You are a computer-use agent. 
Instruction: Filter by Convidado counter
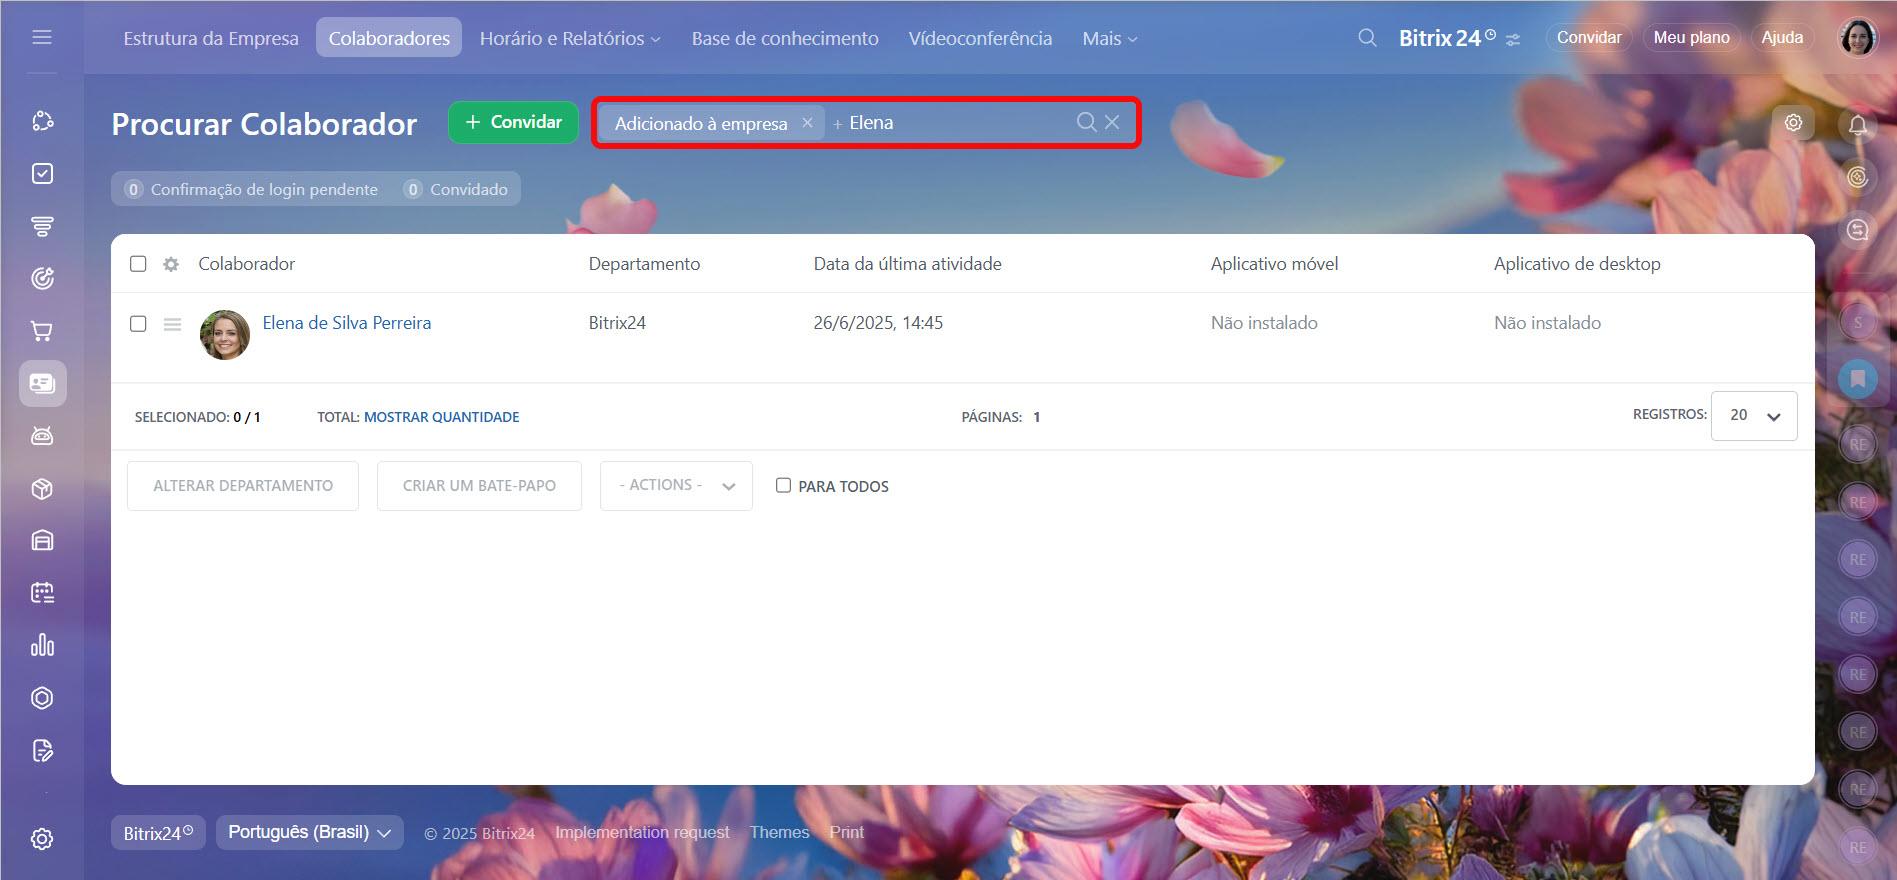click(x=456, y=189)
